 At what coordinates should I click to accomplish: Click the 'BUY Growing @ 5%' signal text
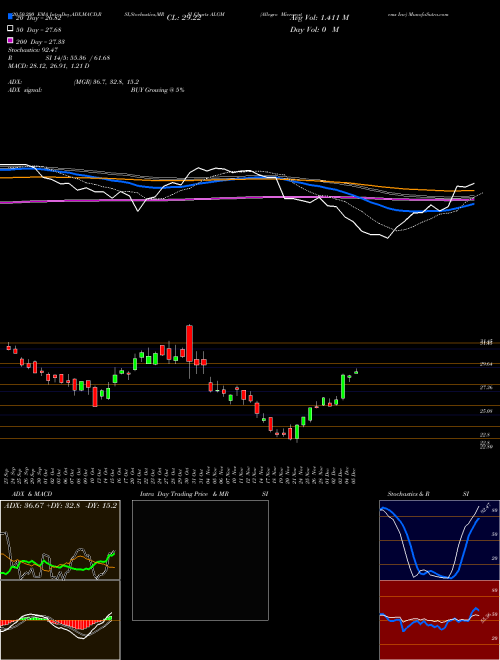157,90
